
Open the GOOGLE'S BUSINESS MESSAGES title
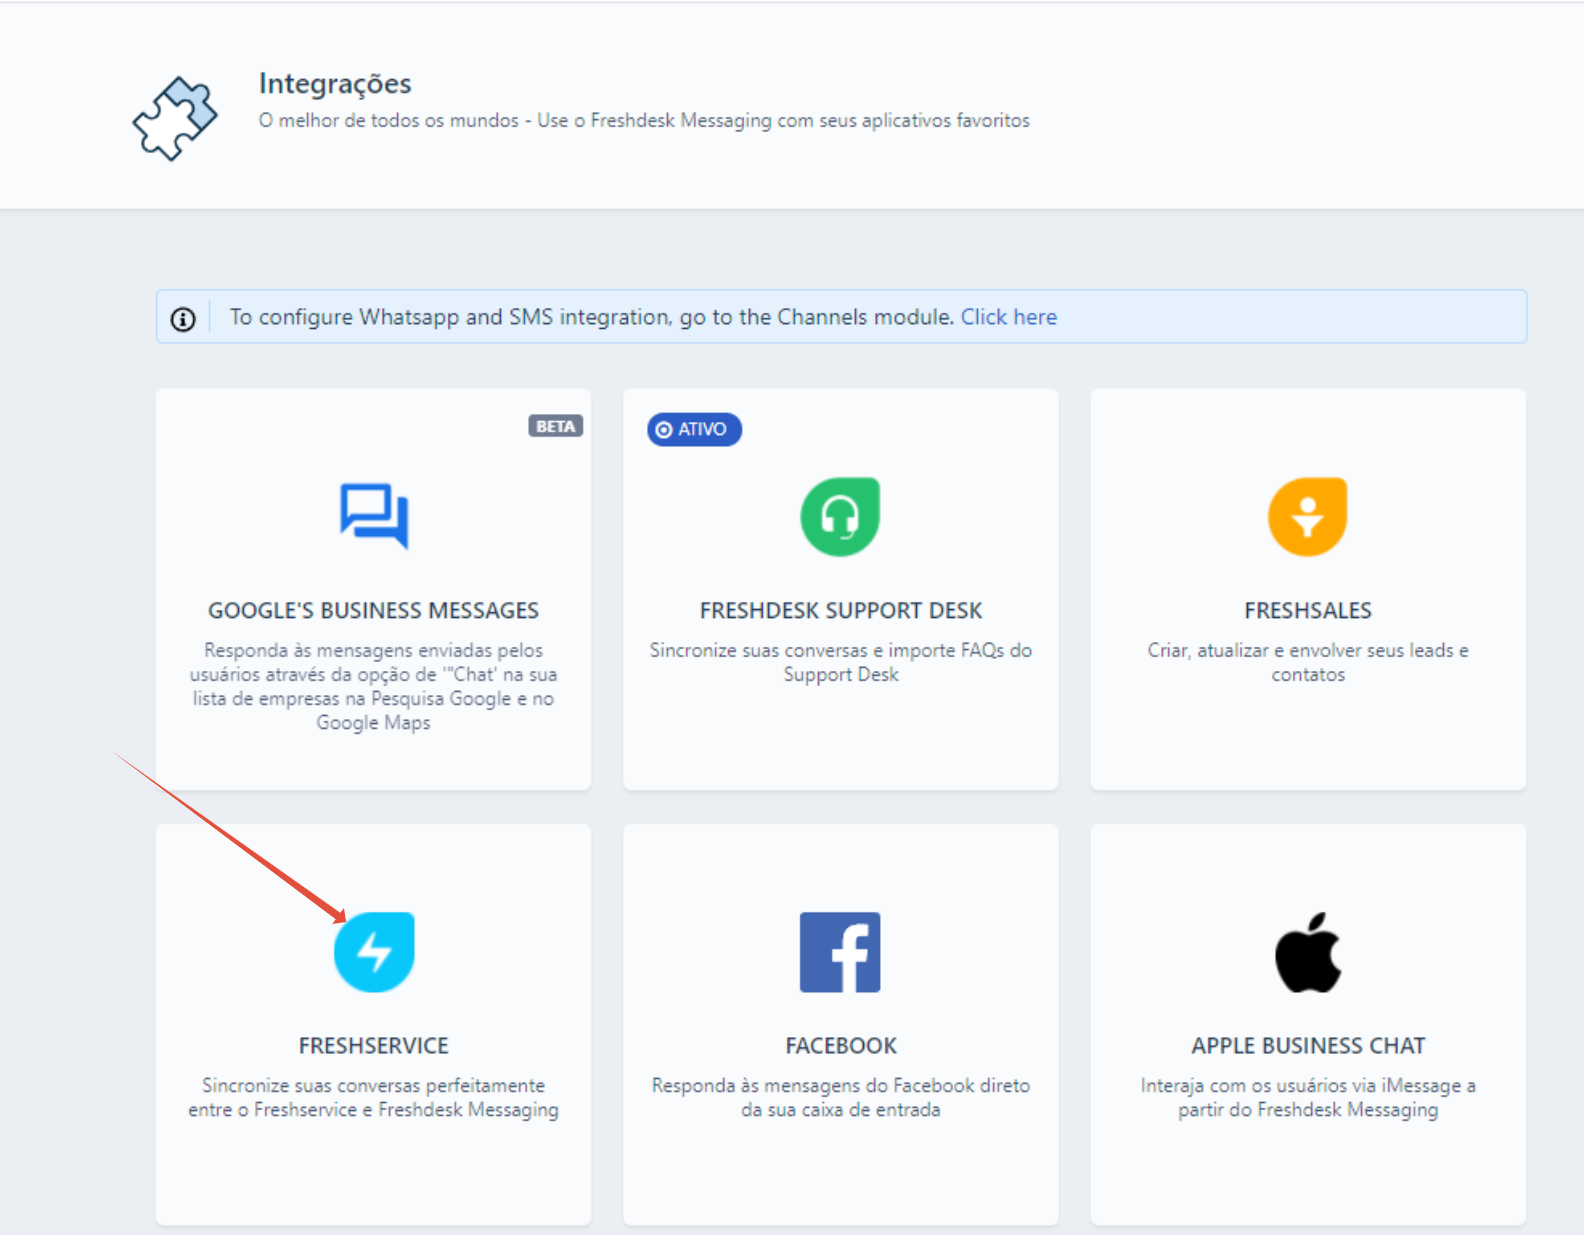373,610
